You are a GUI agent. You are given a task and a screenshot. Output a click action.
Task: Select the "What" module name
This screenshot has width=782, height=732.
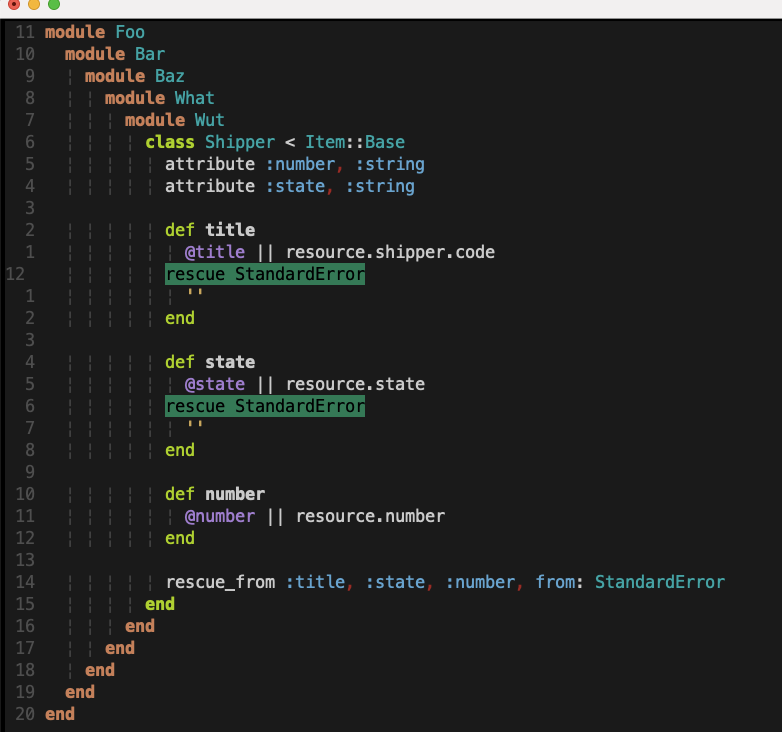point(195,98)
